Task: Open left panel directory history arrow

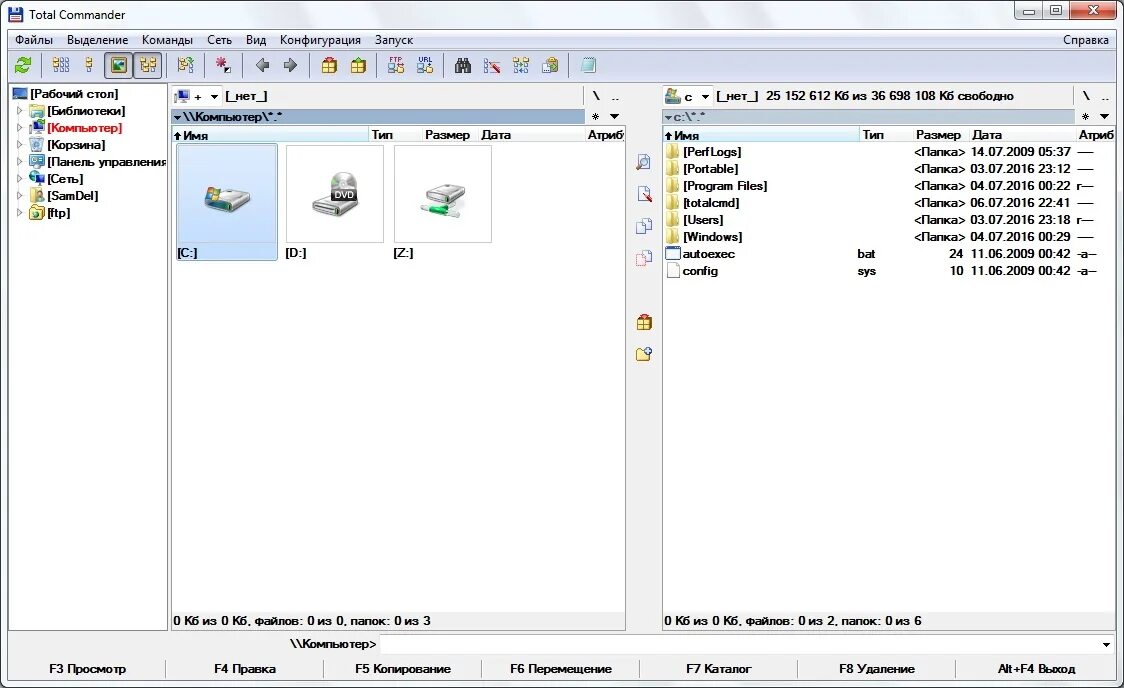Action: 614,116
